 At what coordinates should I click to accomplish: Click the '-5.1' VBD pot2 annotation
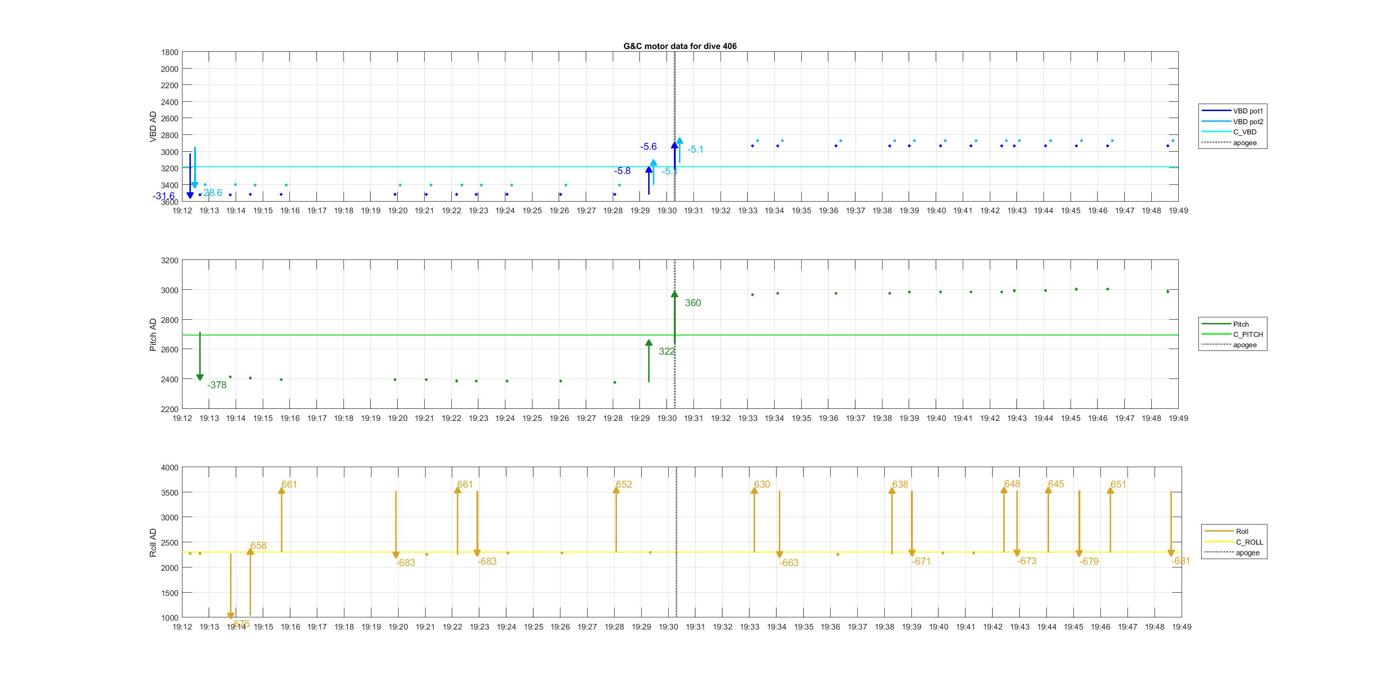695,150
